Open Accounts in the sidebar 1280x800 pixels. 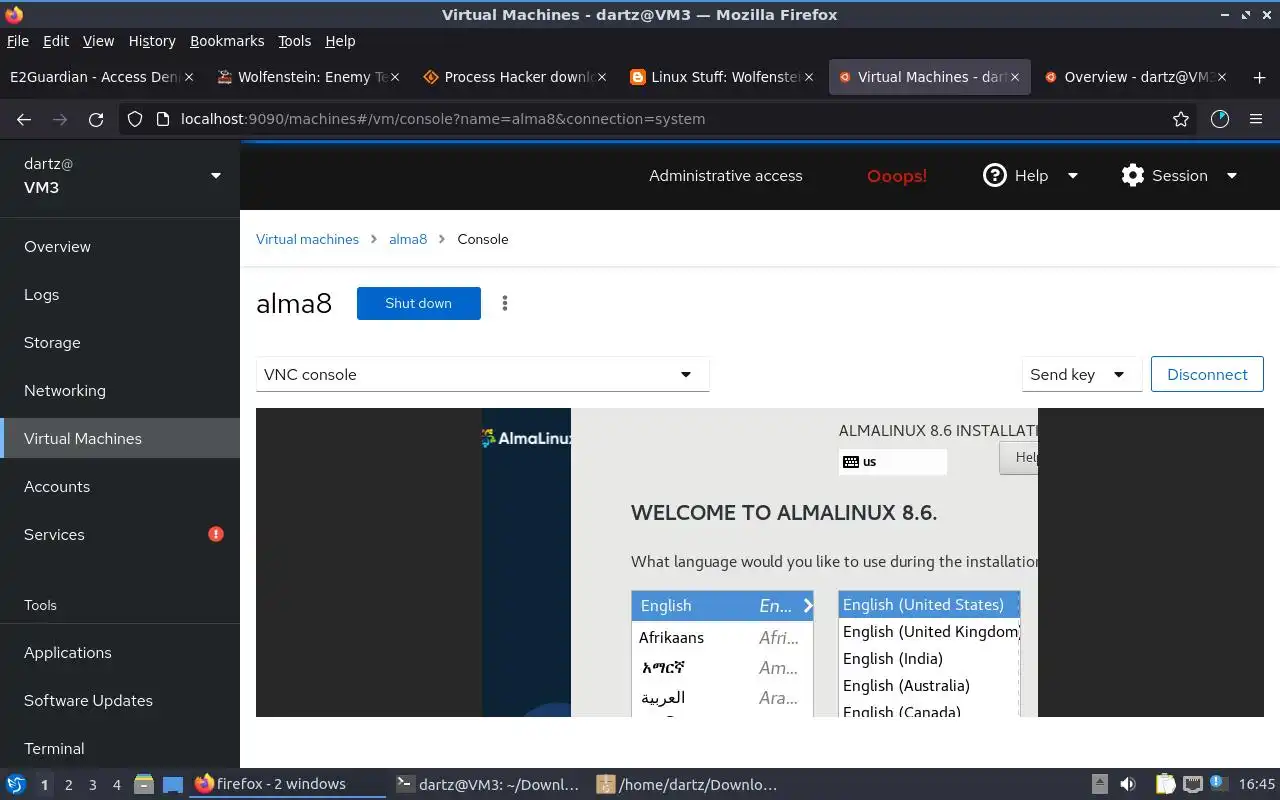(x=120, y=486)
